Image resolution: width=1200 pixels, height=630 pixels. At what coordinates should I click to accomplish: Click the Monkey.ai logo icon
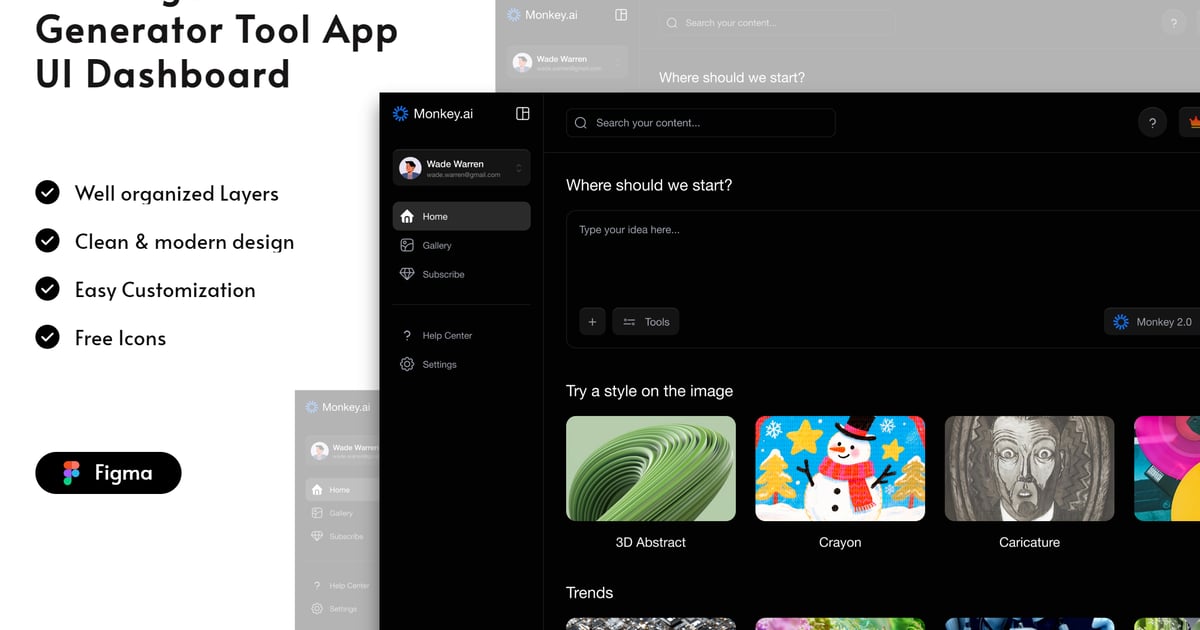(x=401, y=114)
